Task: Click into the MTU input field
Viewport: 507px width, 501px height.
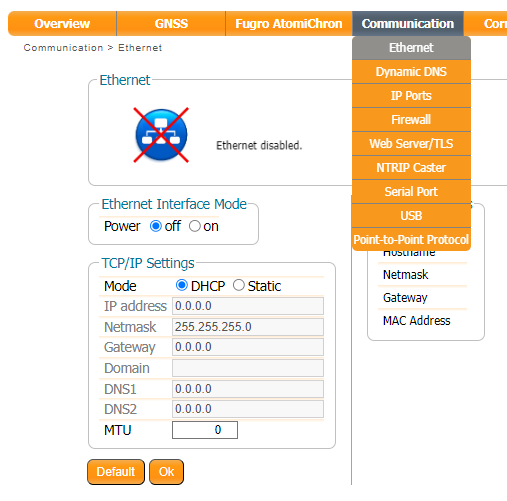Action: (x=205, y=430)
